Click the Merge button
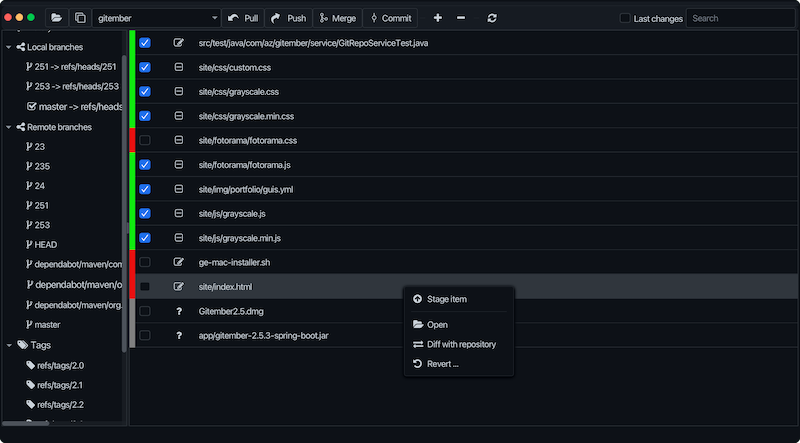The width and height of the screenshot is (800, 443). [337, 18]
